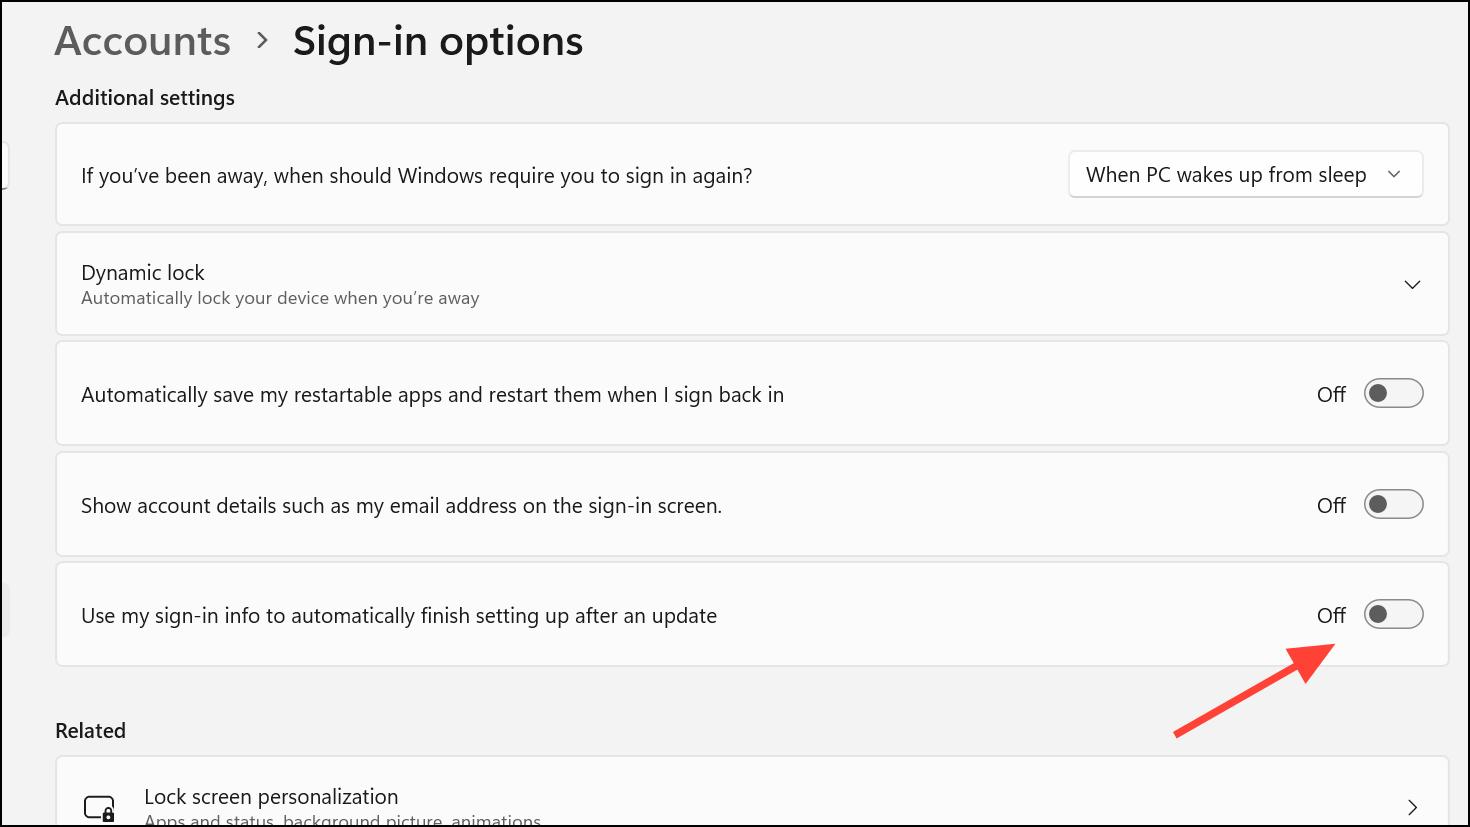Image resolution: width=1470 pixels, height=827 pixels.
Task: Click the chevron on Lock screen personalization row
Action: click(1412, 807)
